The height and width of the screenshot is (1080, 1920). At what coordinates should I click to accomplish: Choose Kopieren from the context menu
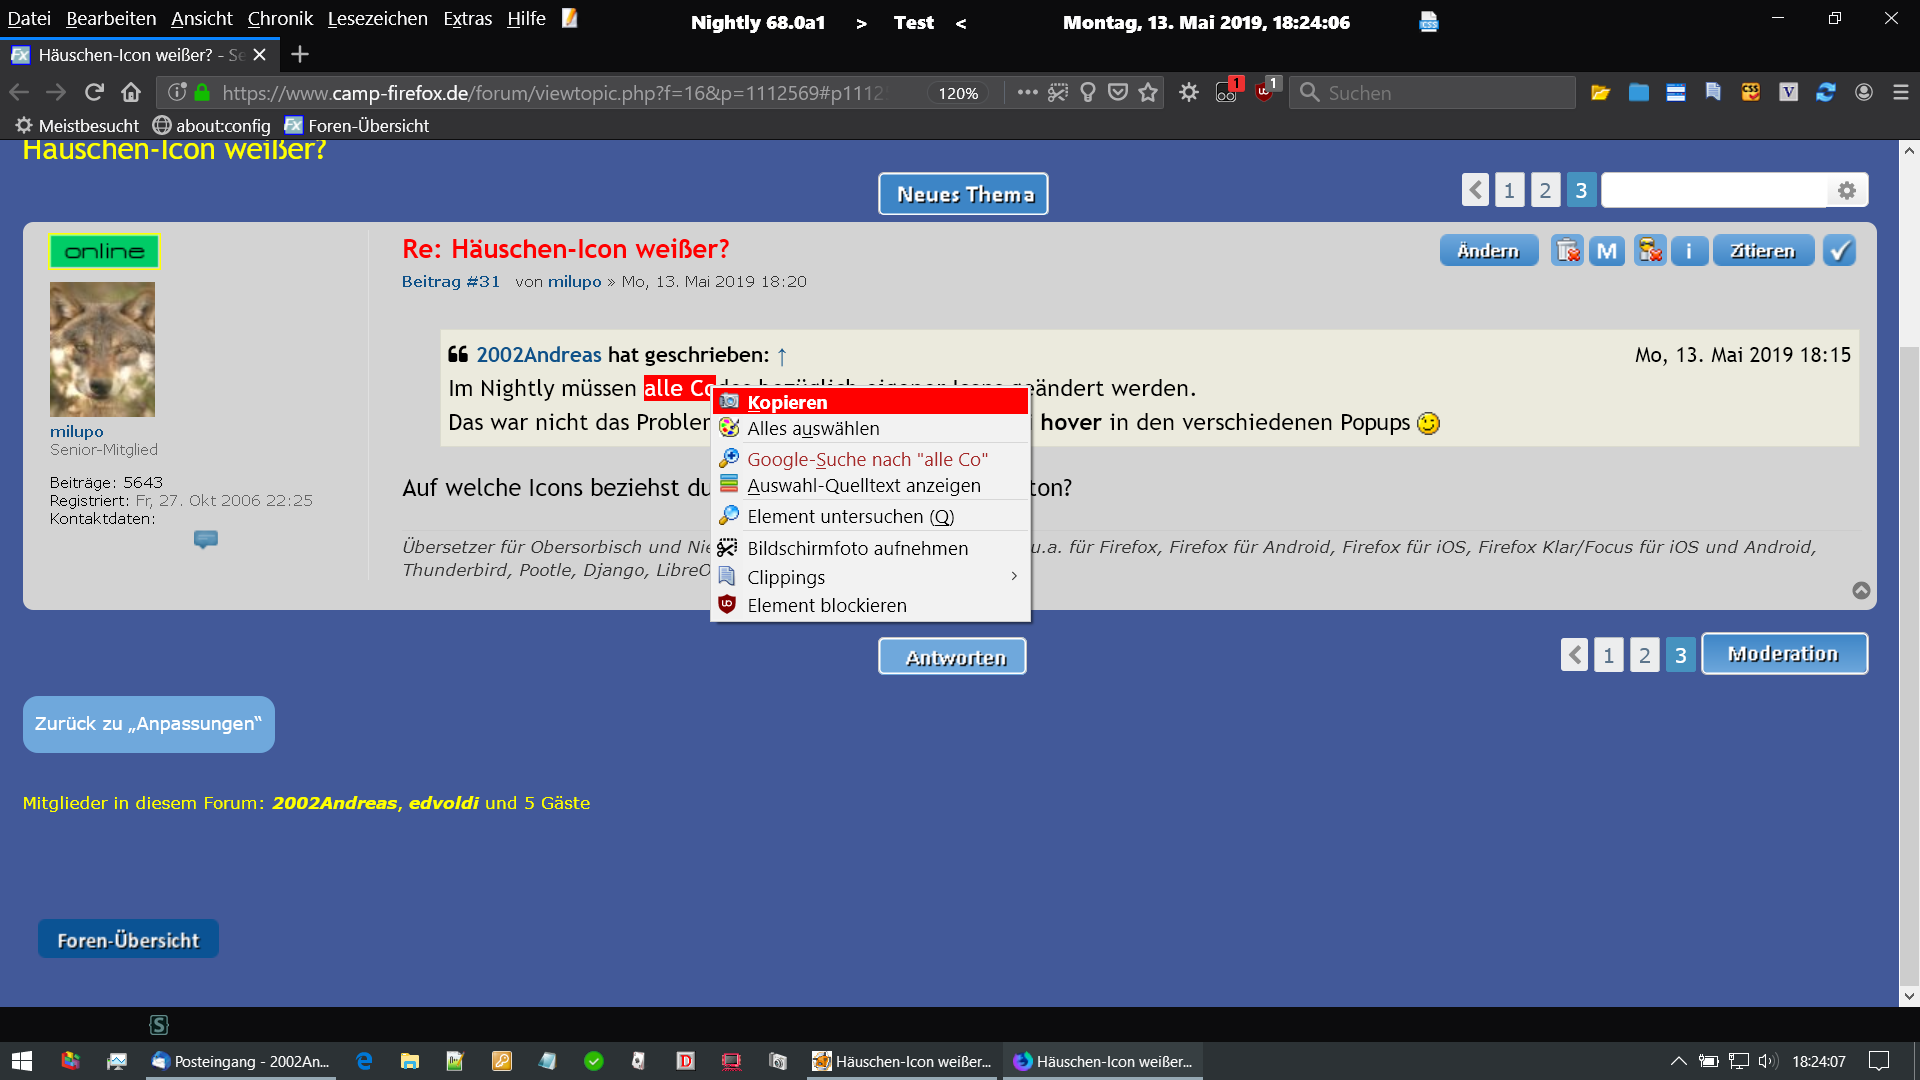(787, 402)
